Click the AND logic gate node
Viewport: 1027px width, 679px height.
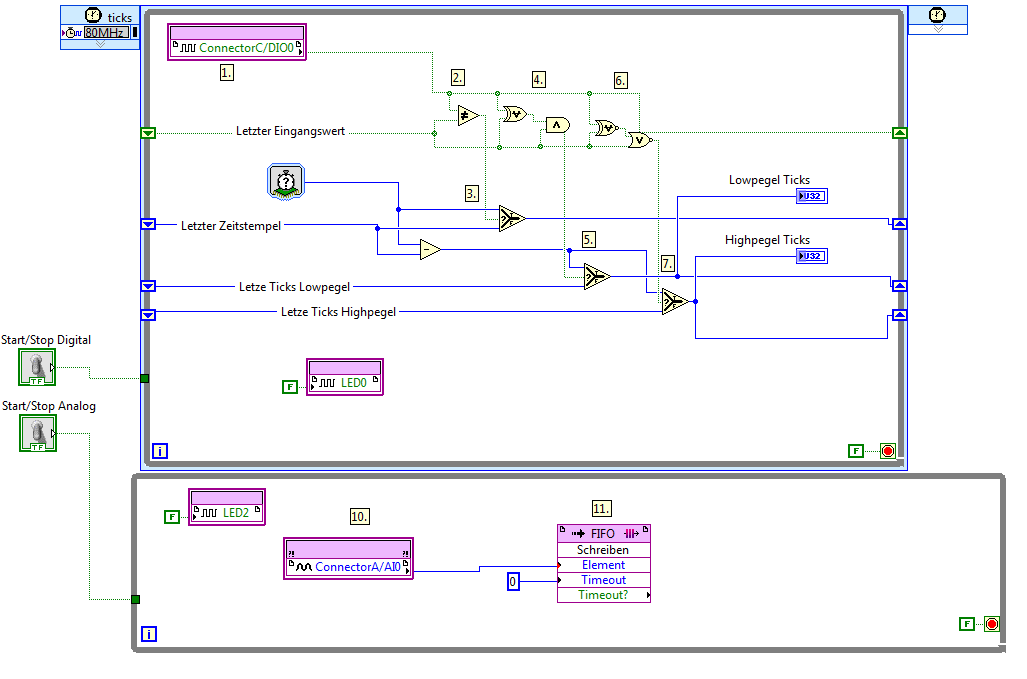coord(557,124)
